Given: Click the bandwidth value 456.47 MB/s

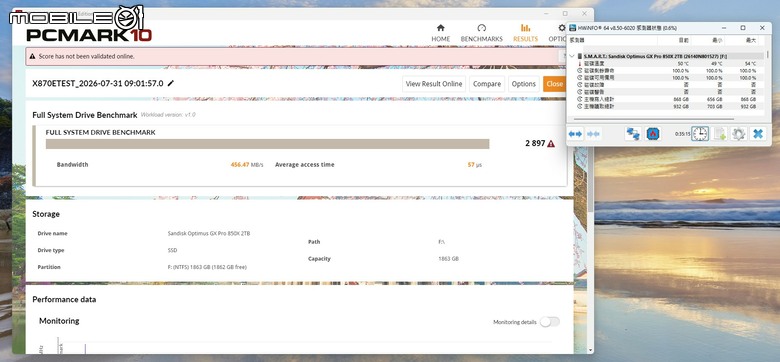Looking at the screenshot, I should [x=247, y=165].
